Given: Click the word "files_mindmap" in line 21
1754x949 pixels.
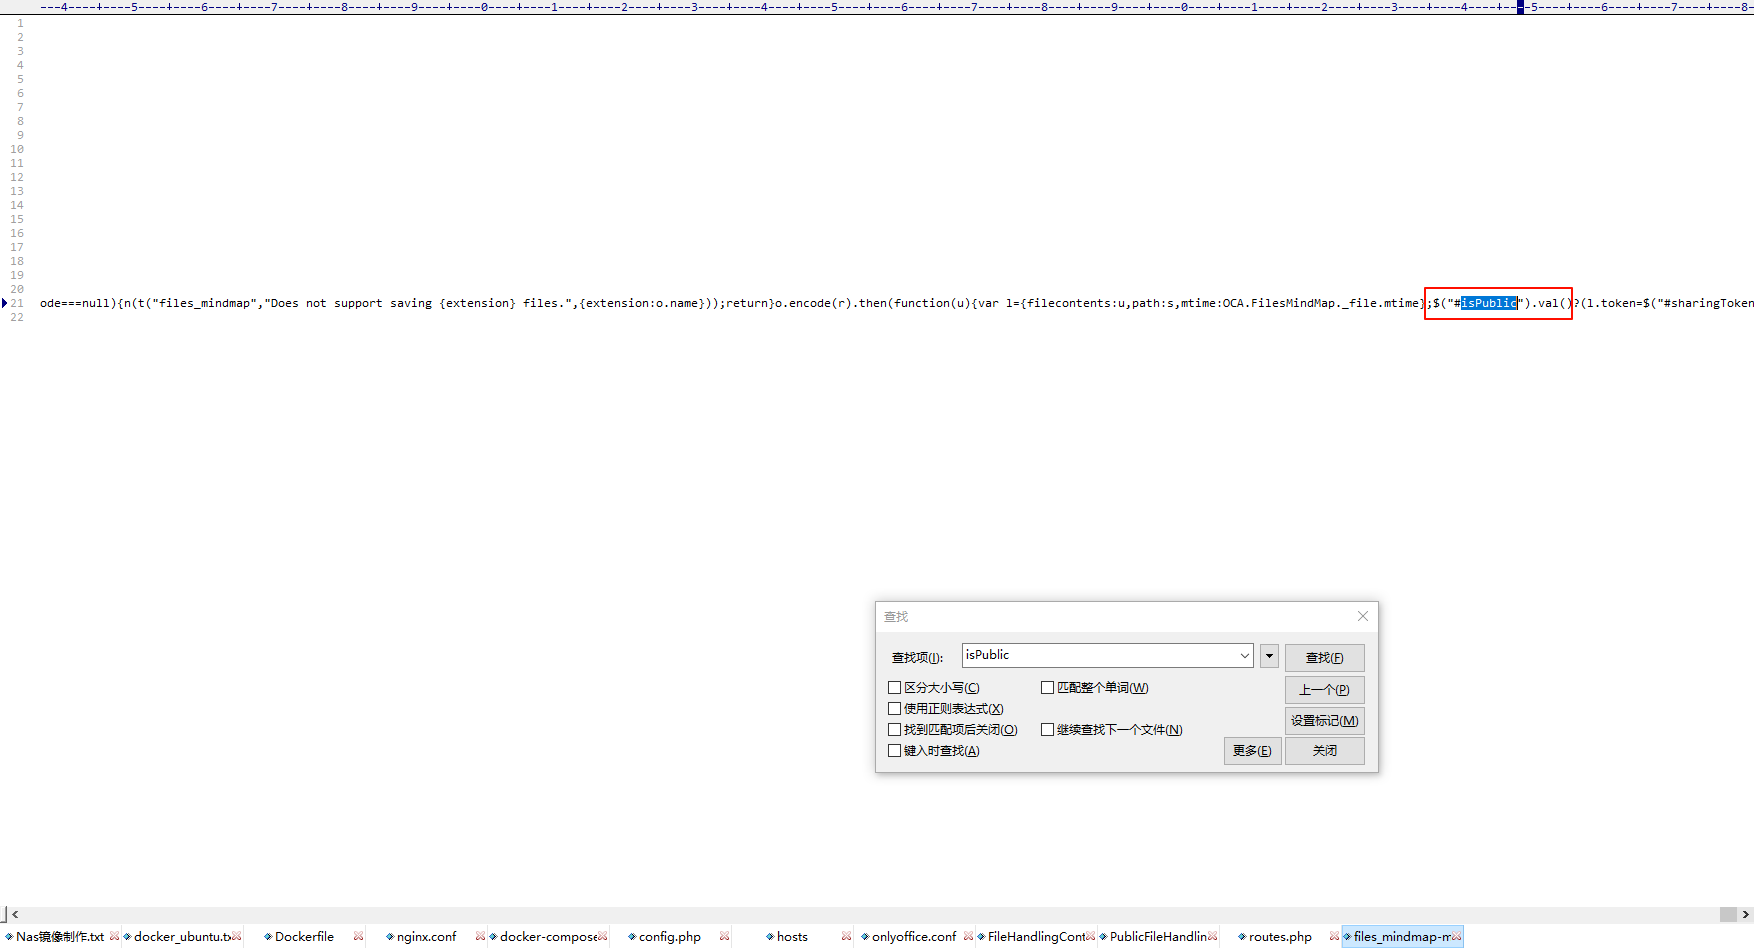Looking at the screenshot, I should (205, 303).
